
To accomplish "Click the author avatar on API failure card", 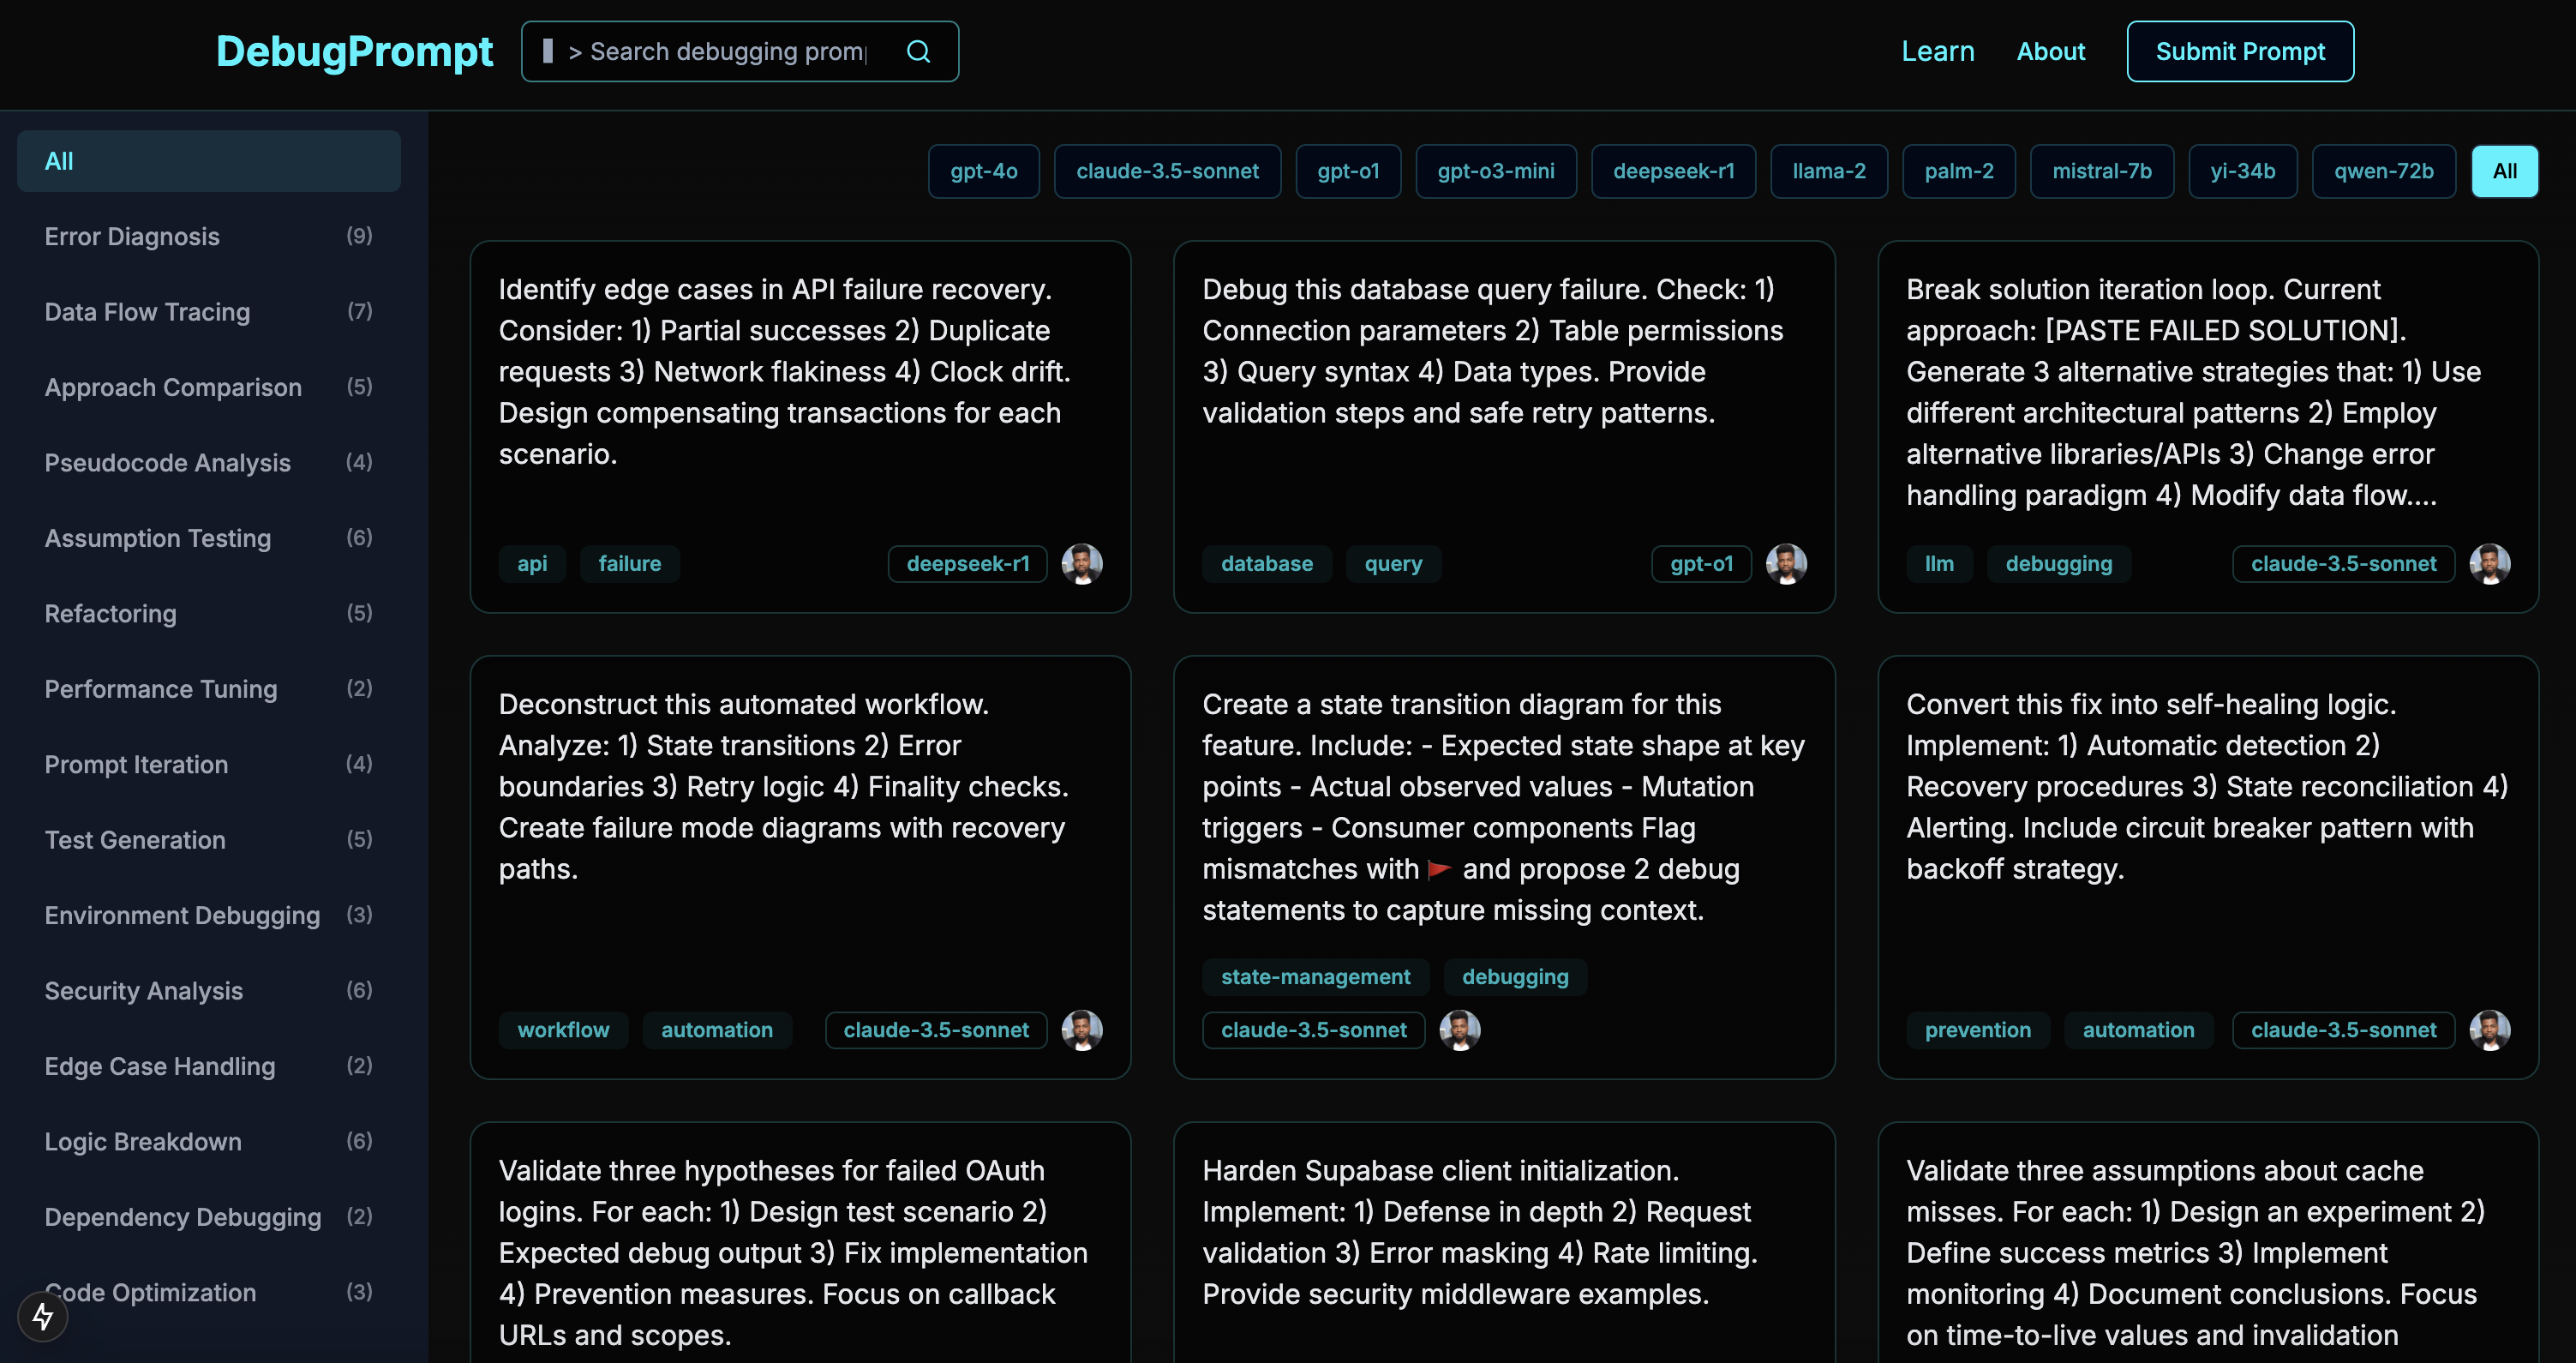I will click(x=1082, y=563).
